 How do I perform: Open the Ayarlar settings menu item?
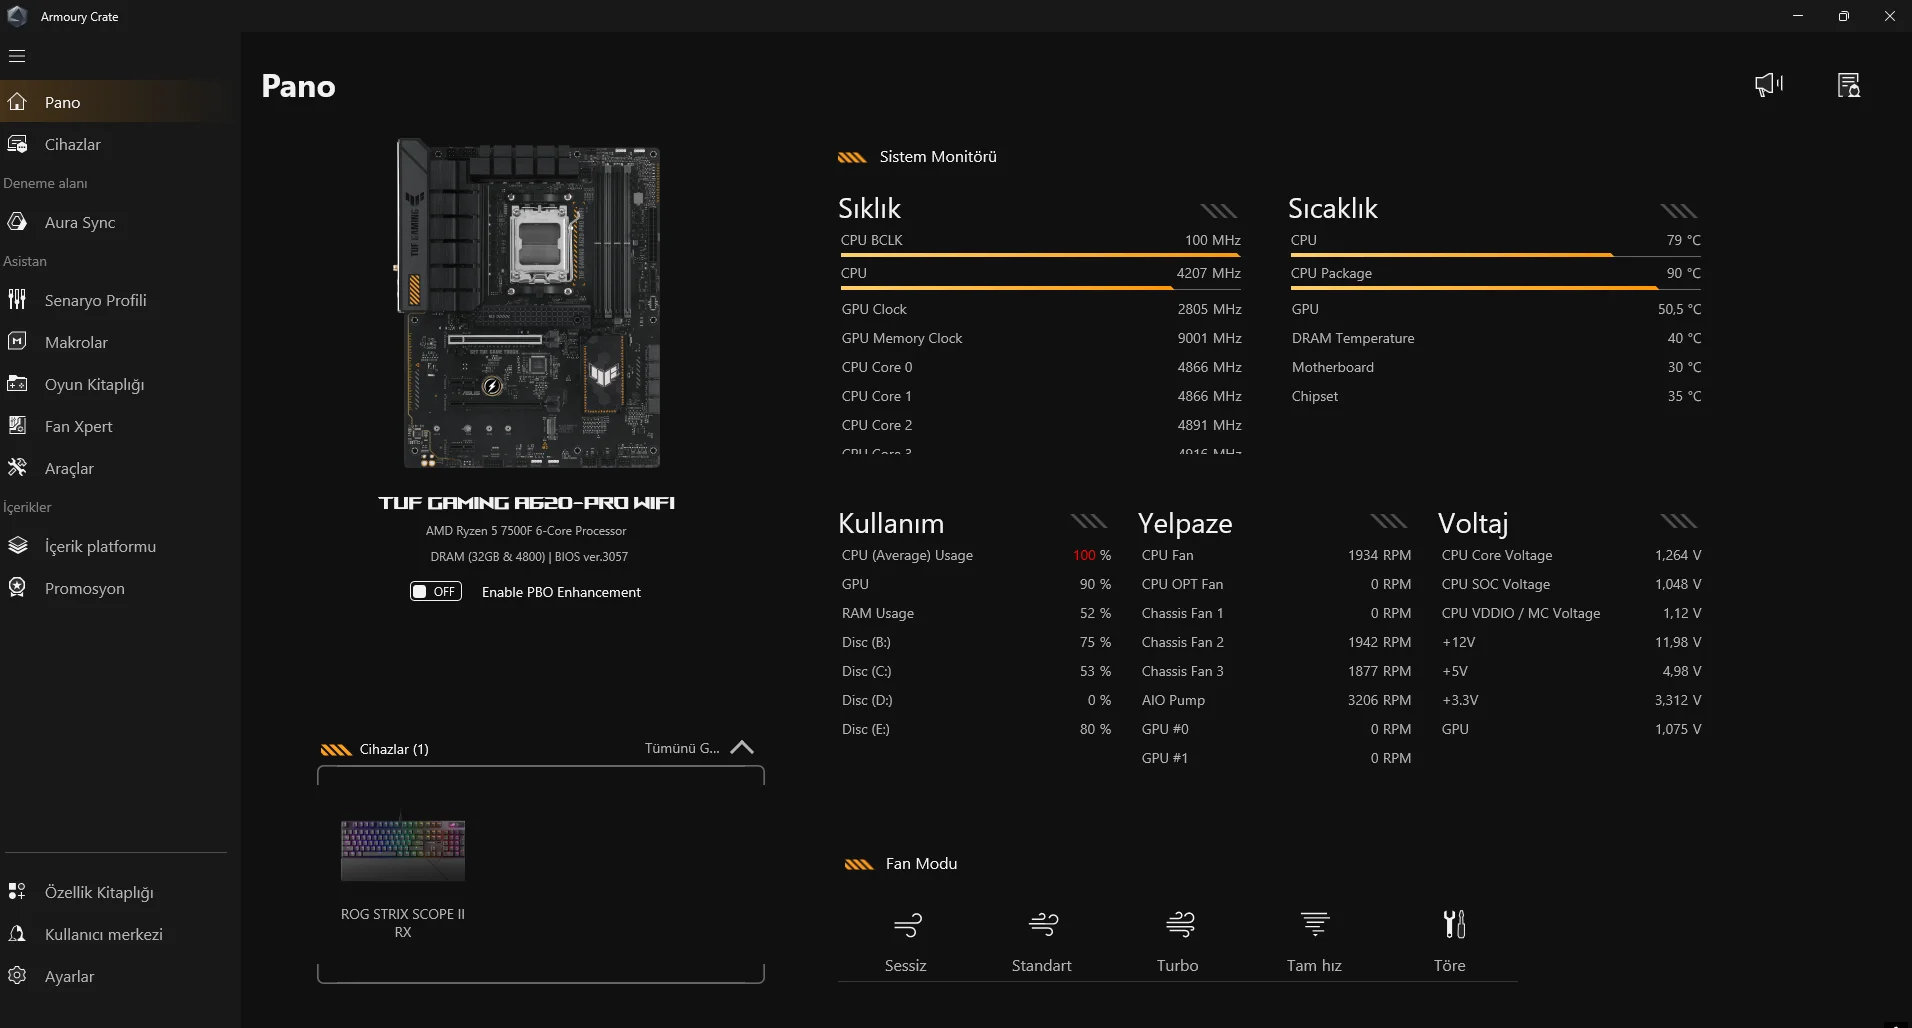(120, 975)
